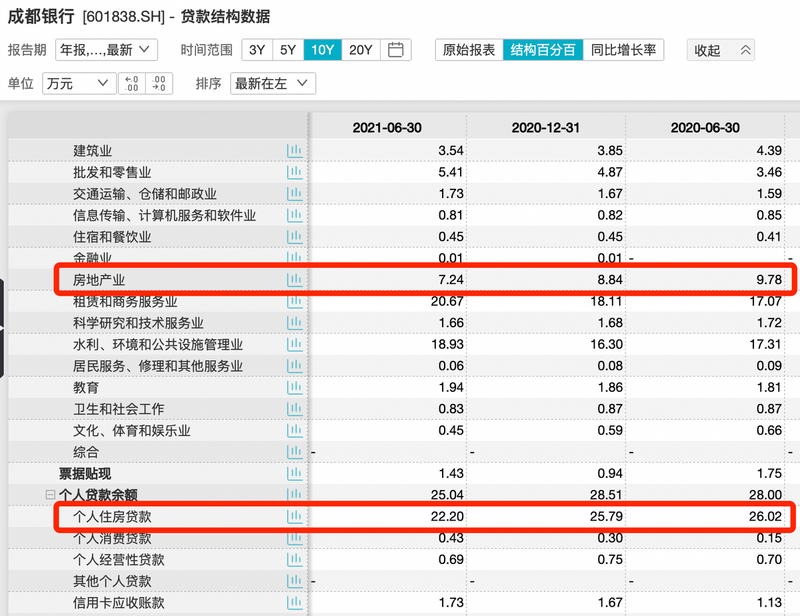
Task: Click the 4.87 value for 批发和零售业
Action: click(610, 173)
